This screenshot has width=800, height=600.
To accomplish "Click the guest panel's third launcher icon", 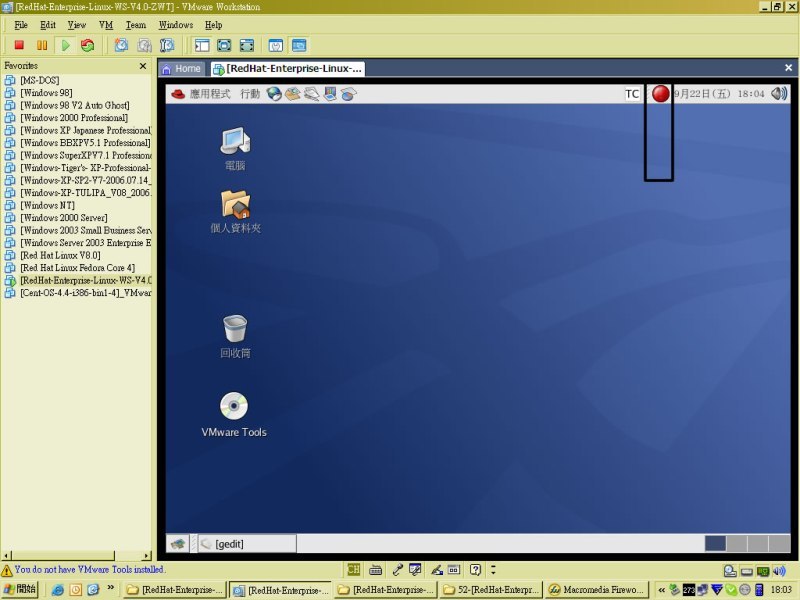I will pyautogui.click(x=311, y=94).
